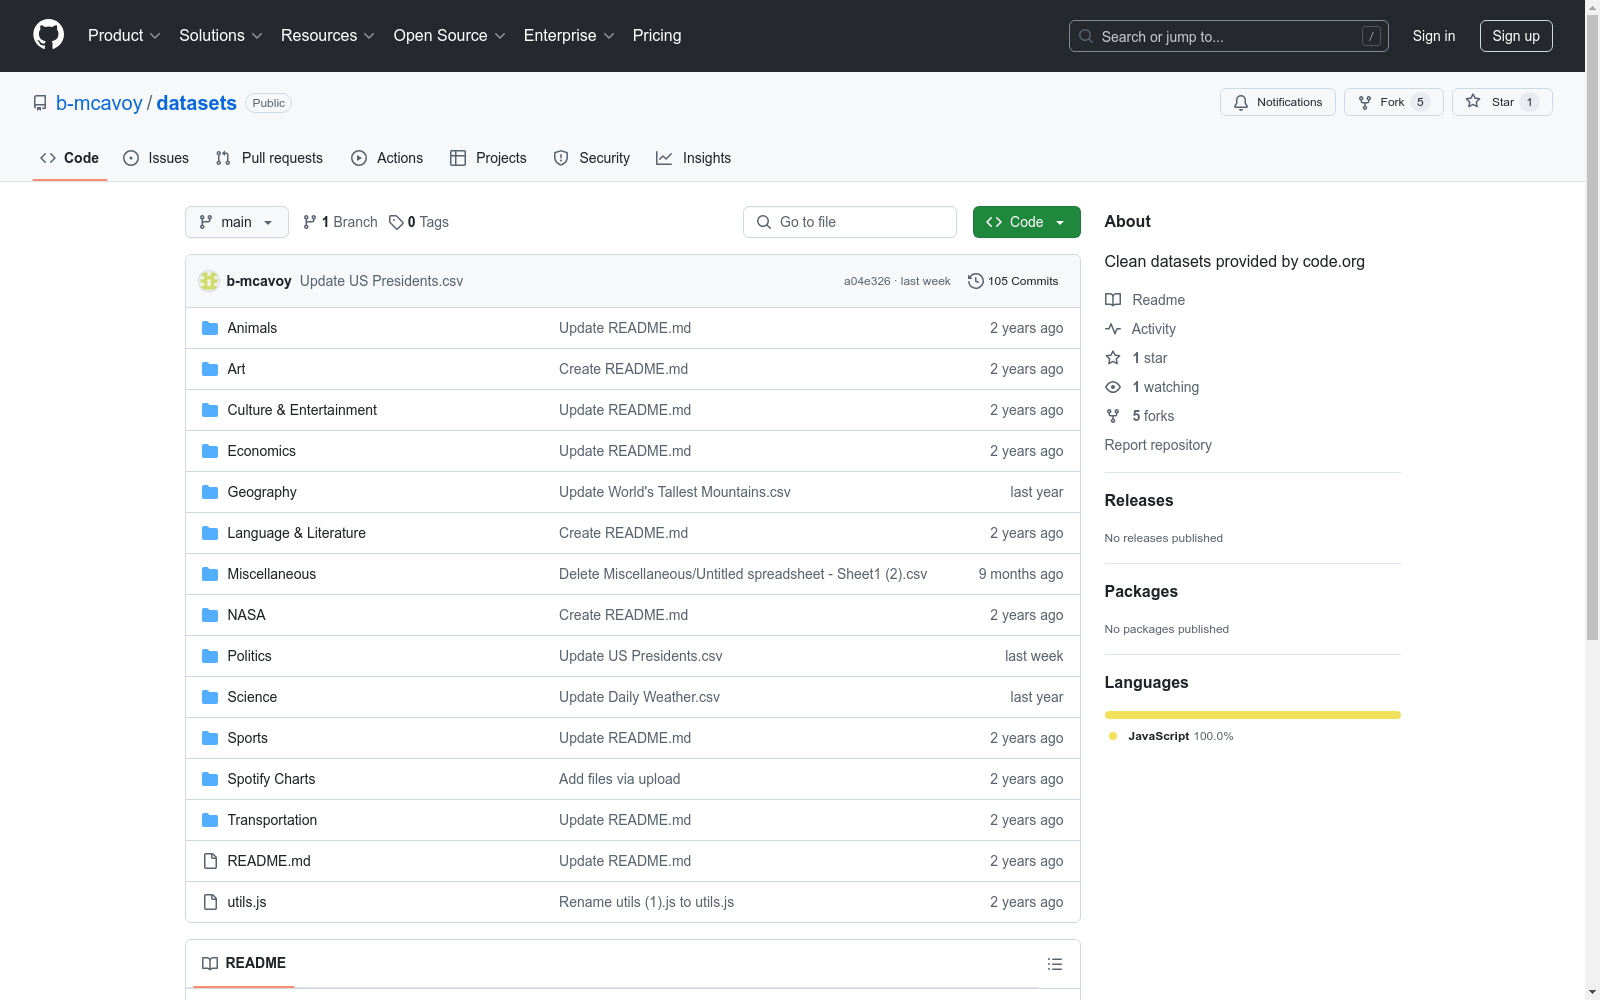Viewport: 1600px width, 1000px height.
Task: Switch to the Issues tab
Action: (x=156, y=158)
